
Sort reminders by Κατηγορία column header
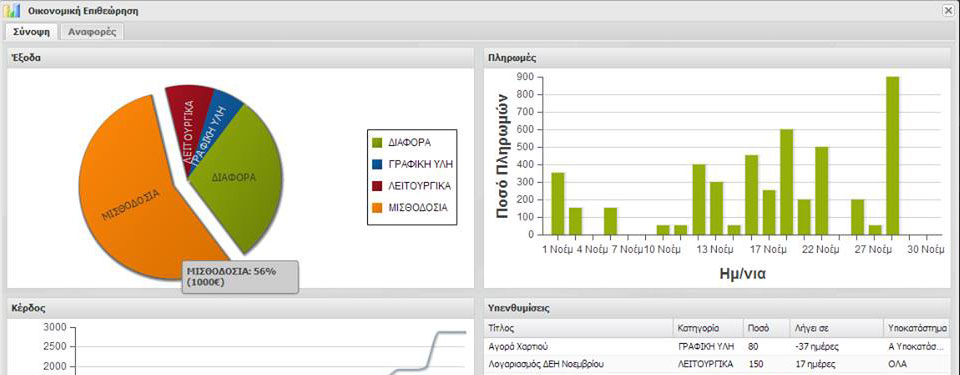(708, 328)
